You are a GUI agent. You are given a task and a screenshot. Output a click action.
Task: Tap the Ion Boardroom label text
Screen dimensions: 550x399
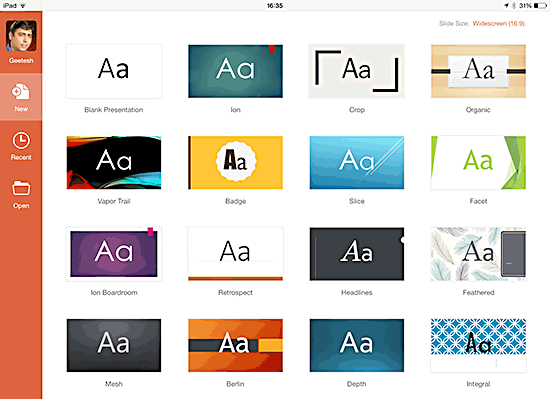(x=114, y=292)
